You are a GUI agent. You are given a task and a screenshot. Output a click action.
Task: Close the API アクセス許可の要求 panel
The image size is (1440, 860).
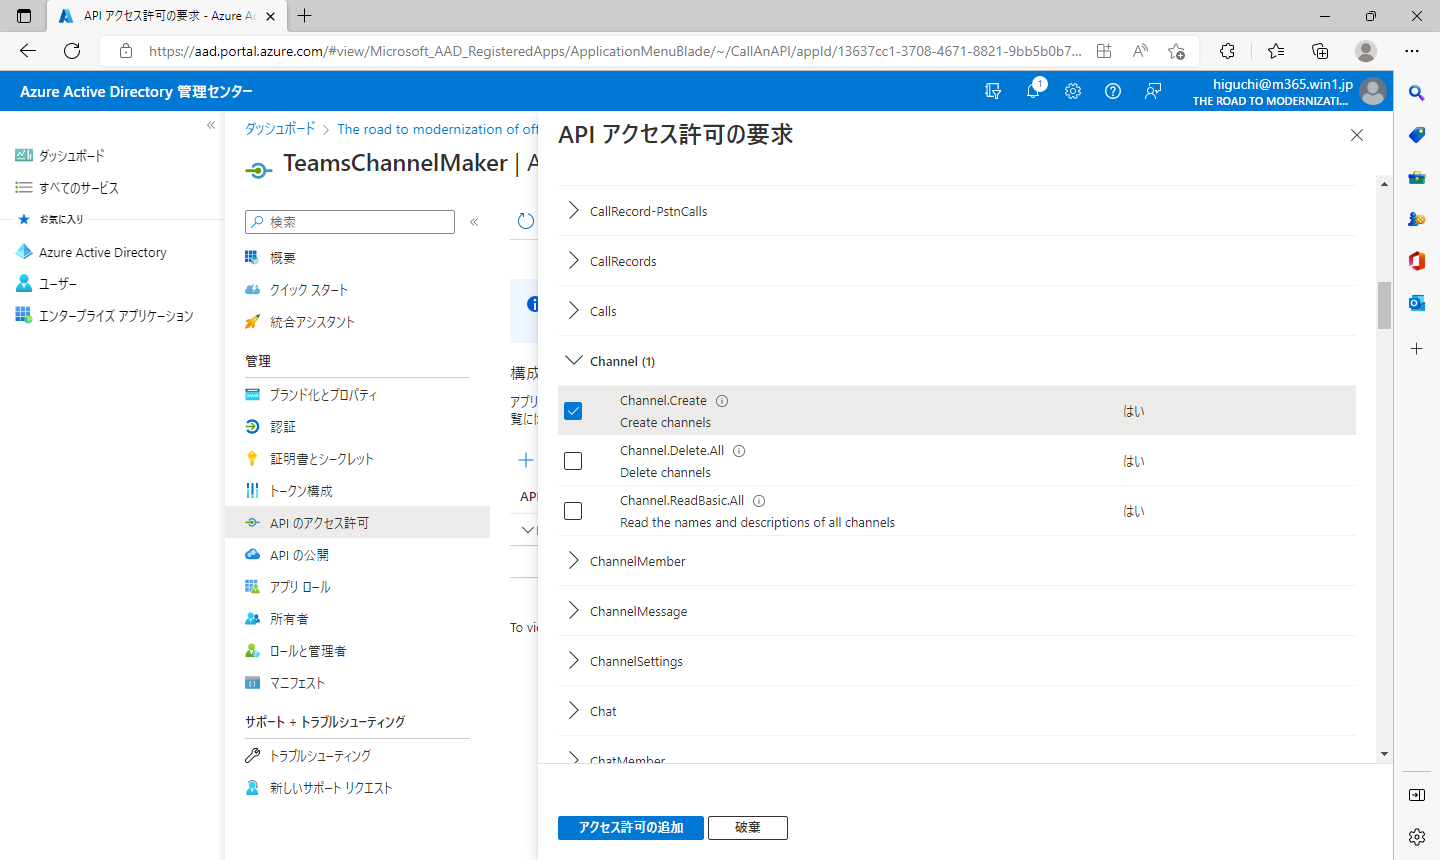(1357, 135)
